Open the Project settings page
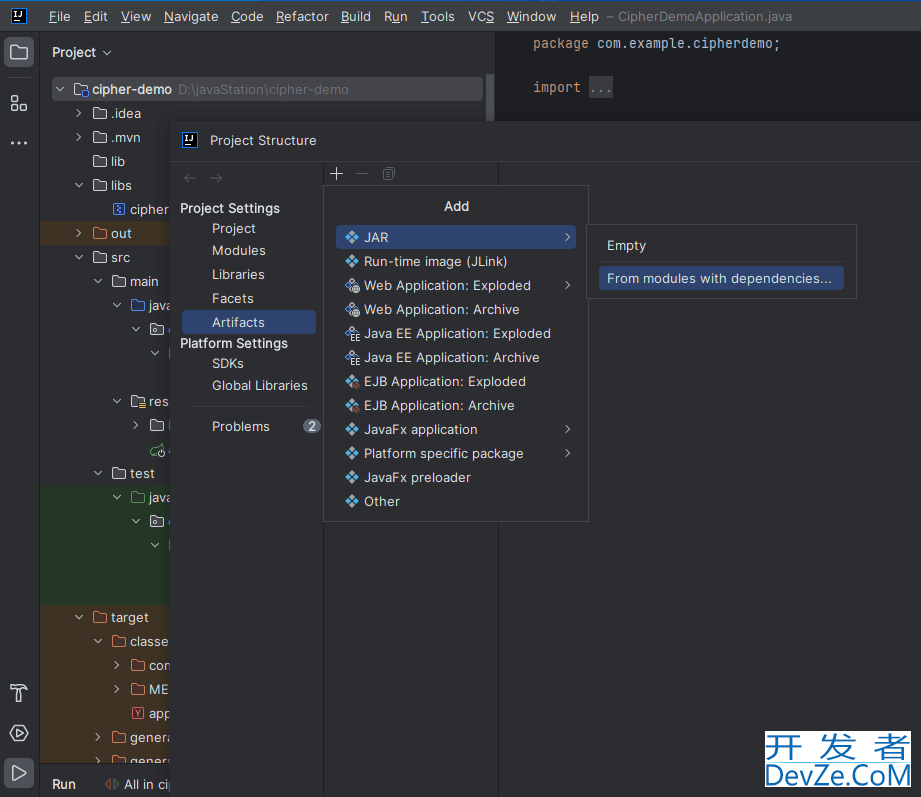 234,228
